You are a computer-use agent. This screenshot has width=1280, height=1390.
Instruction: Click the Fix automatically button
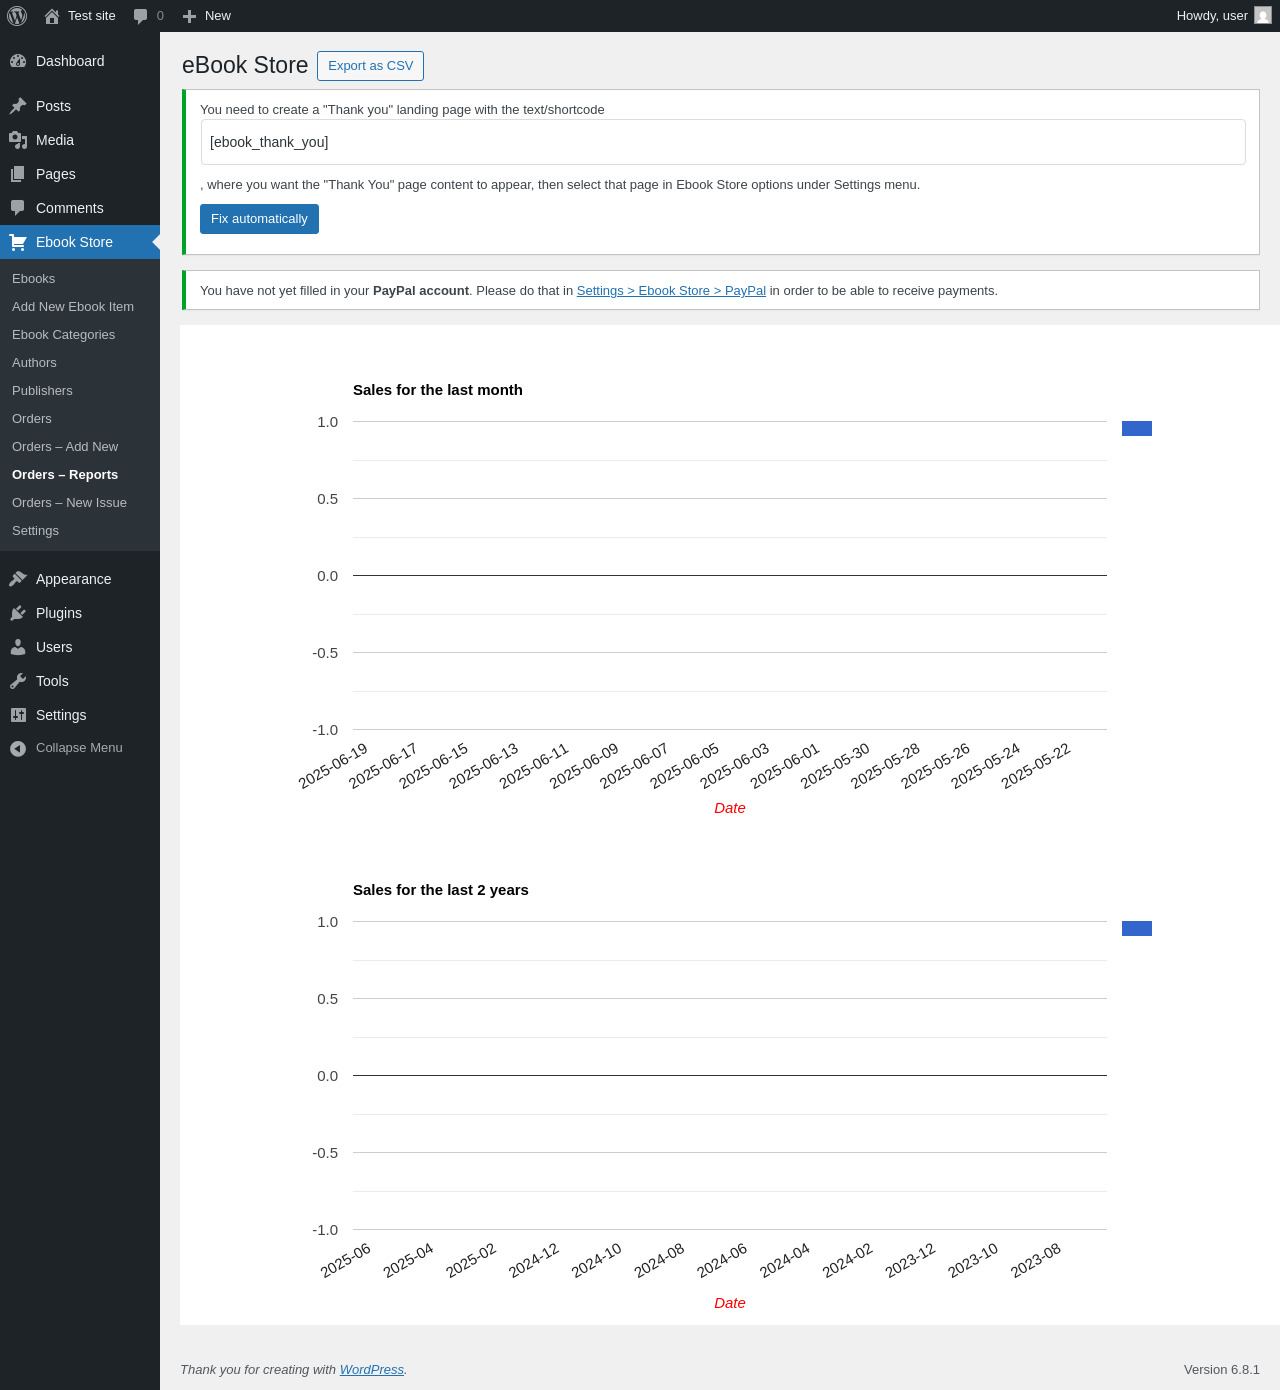[259, 219]
